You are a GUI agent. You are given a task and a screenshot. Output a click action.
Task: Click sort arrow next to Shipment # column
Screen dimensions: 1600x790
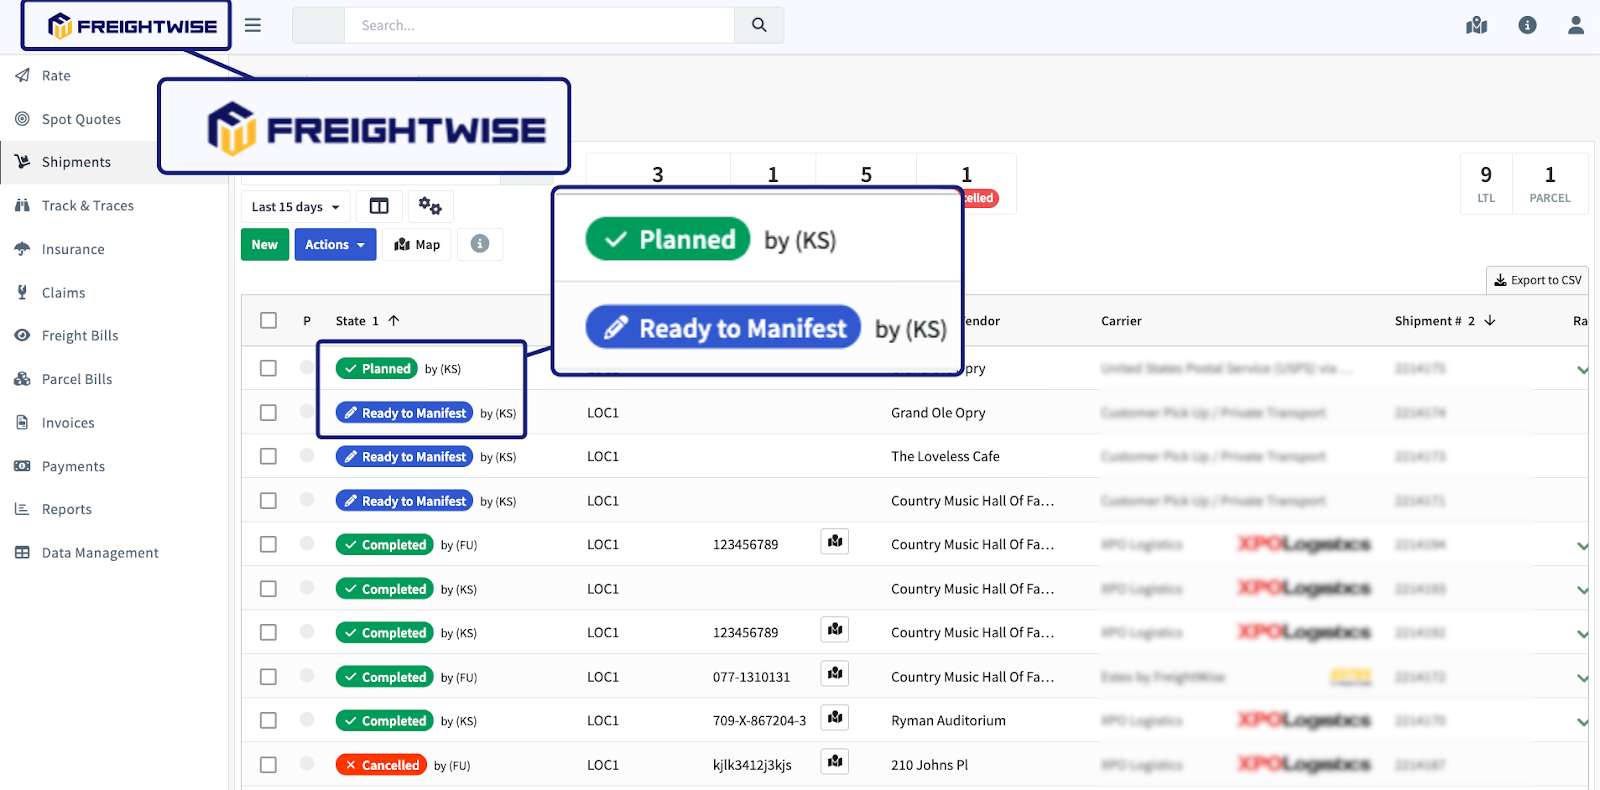(1490, 321)
